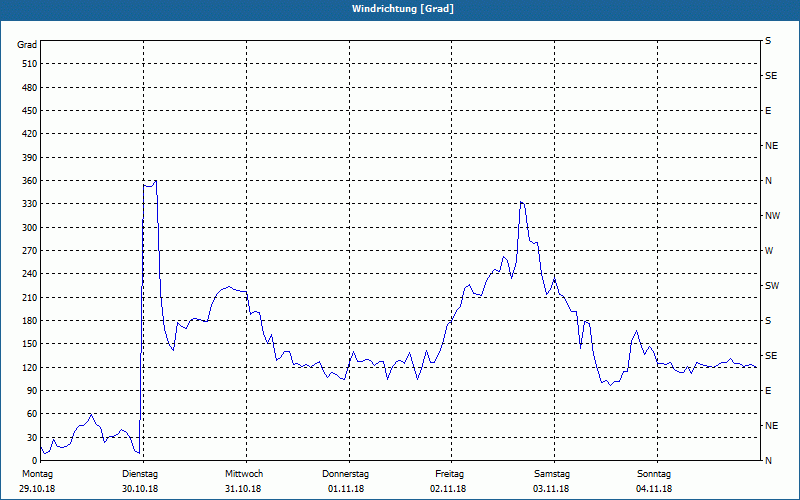Click the date 03.11.18
The image size is (800, 500).
point(551,489)
